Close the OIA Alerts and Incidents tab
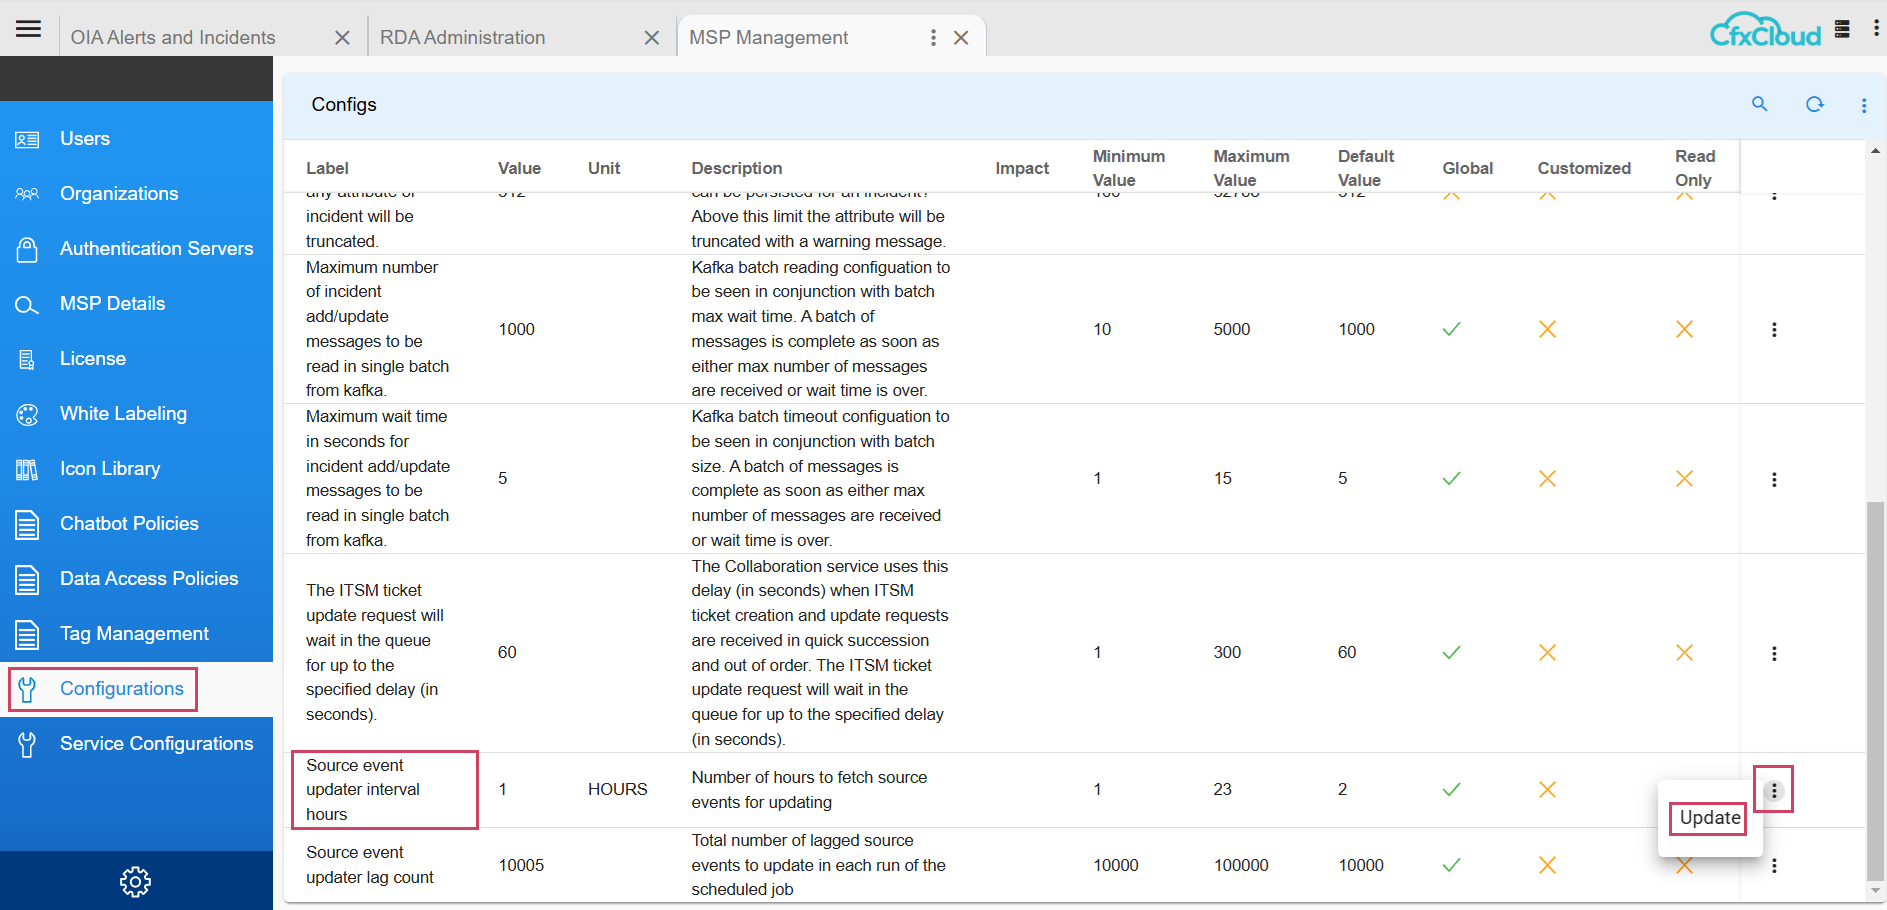The image size is (1887, 910). point(342,38)
